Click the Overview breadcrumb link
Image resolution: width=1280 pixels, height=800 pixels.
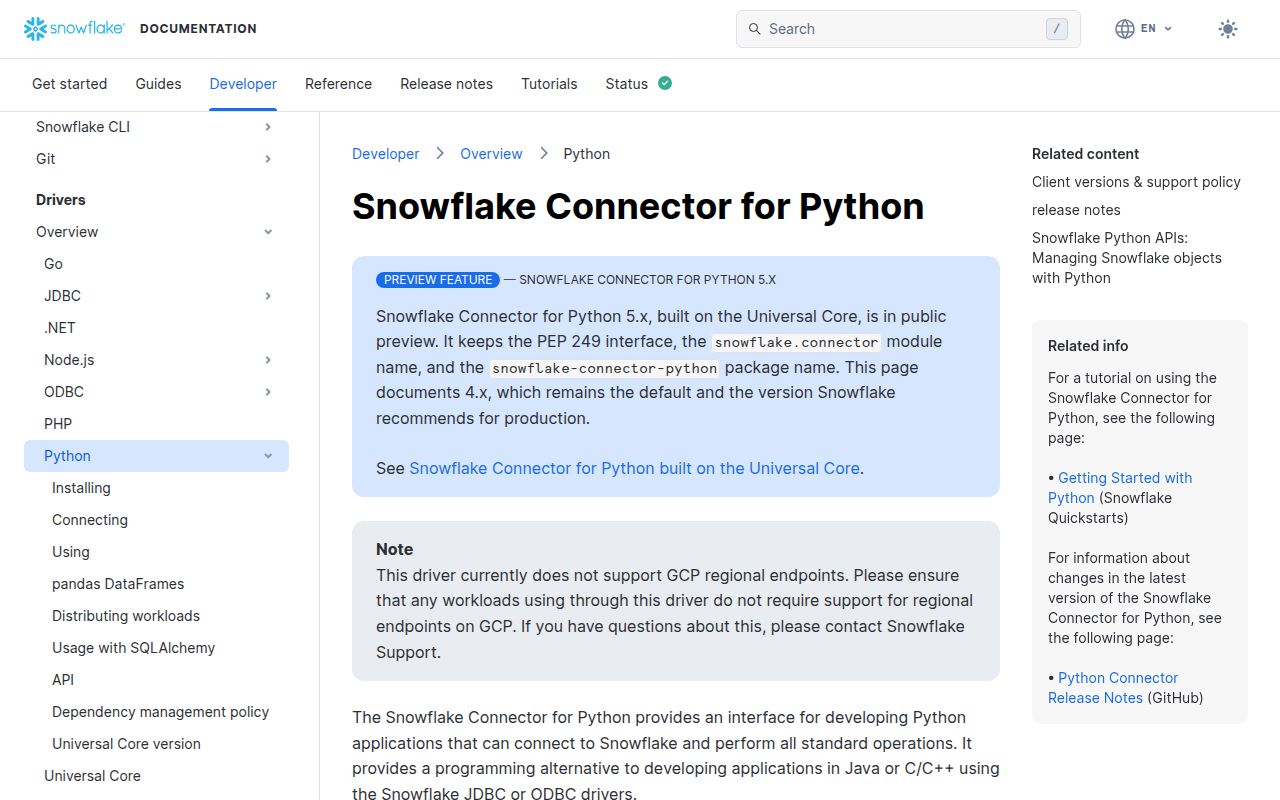tap(491, 154)
